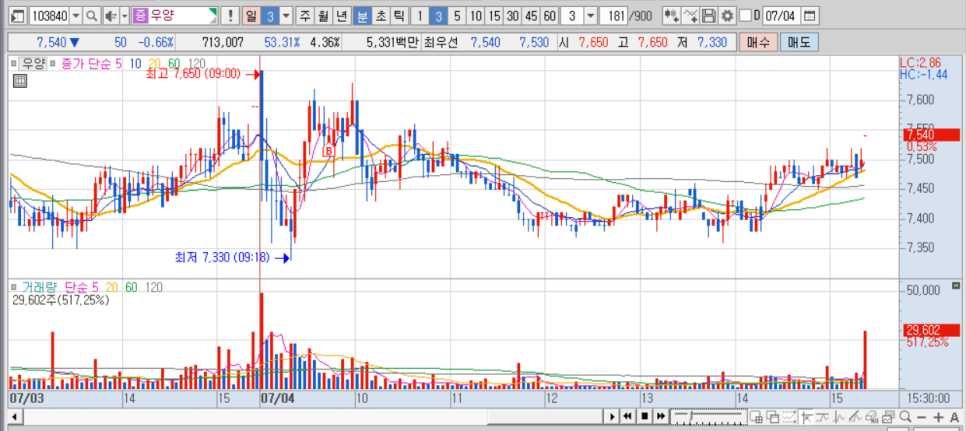The width and height of the screenshot is (966, 431).
Task: Fast forward the chart replay
Action: pos(660,416)
